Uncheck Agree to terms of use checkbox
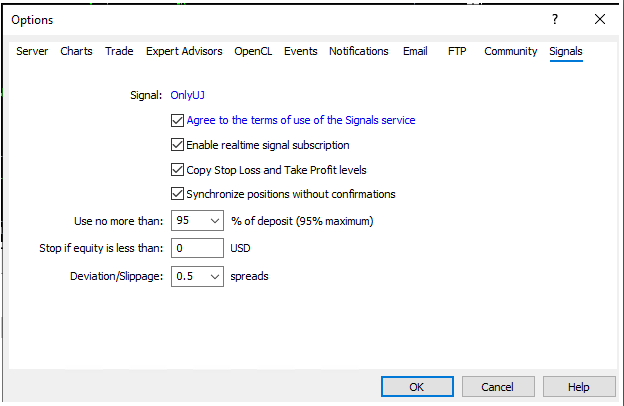The image size is (624, 406). pyautogui.click(x=177, y=120)
